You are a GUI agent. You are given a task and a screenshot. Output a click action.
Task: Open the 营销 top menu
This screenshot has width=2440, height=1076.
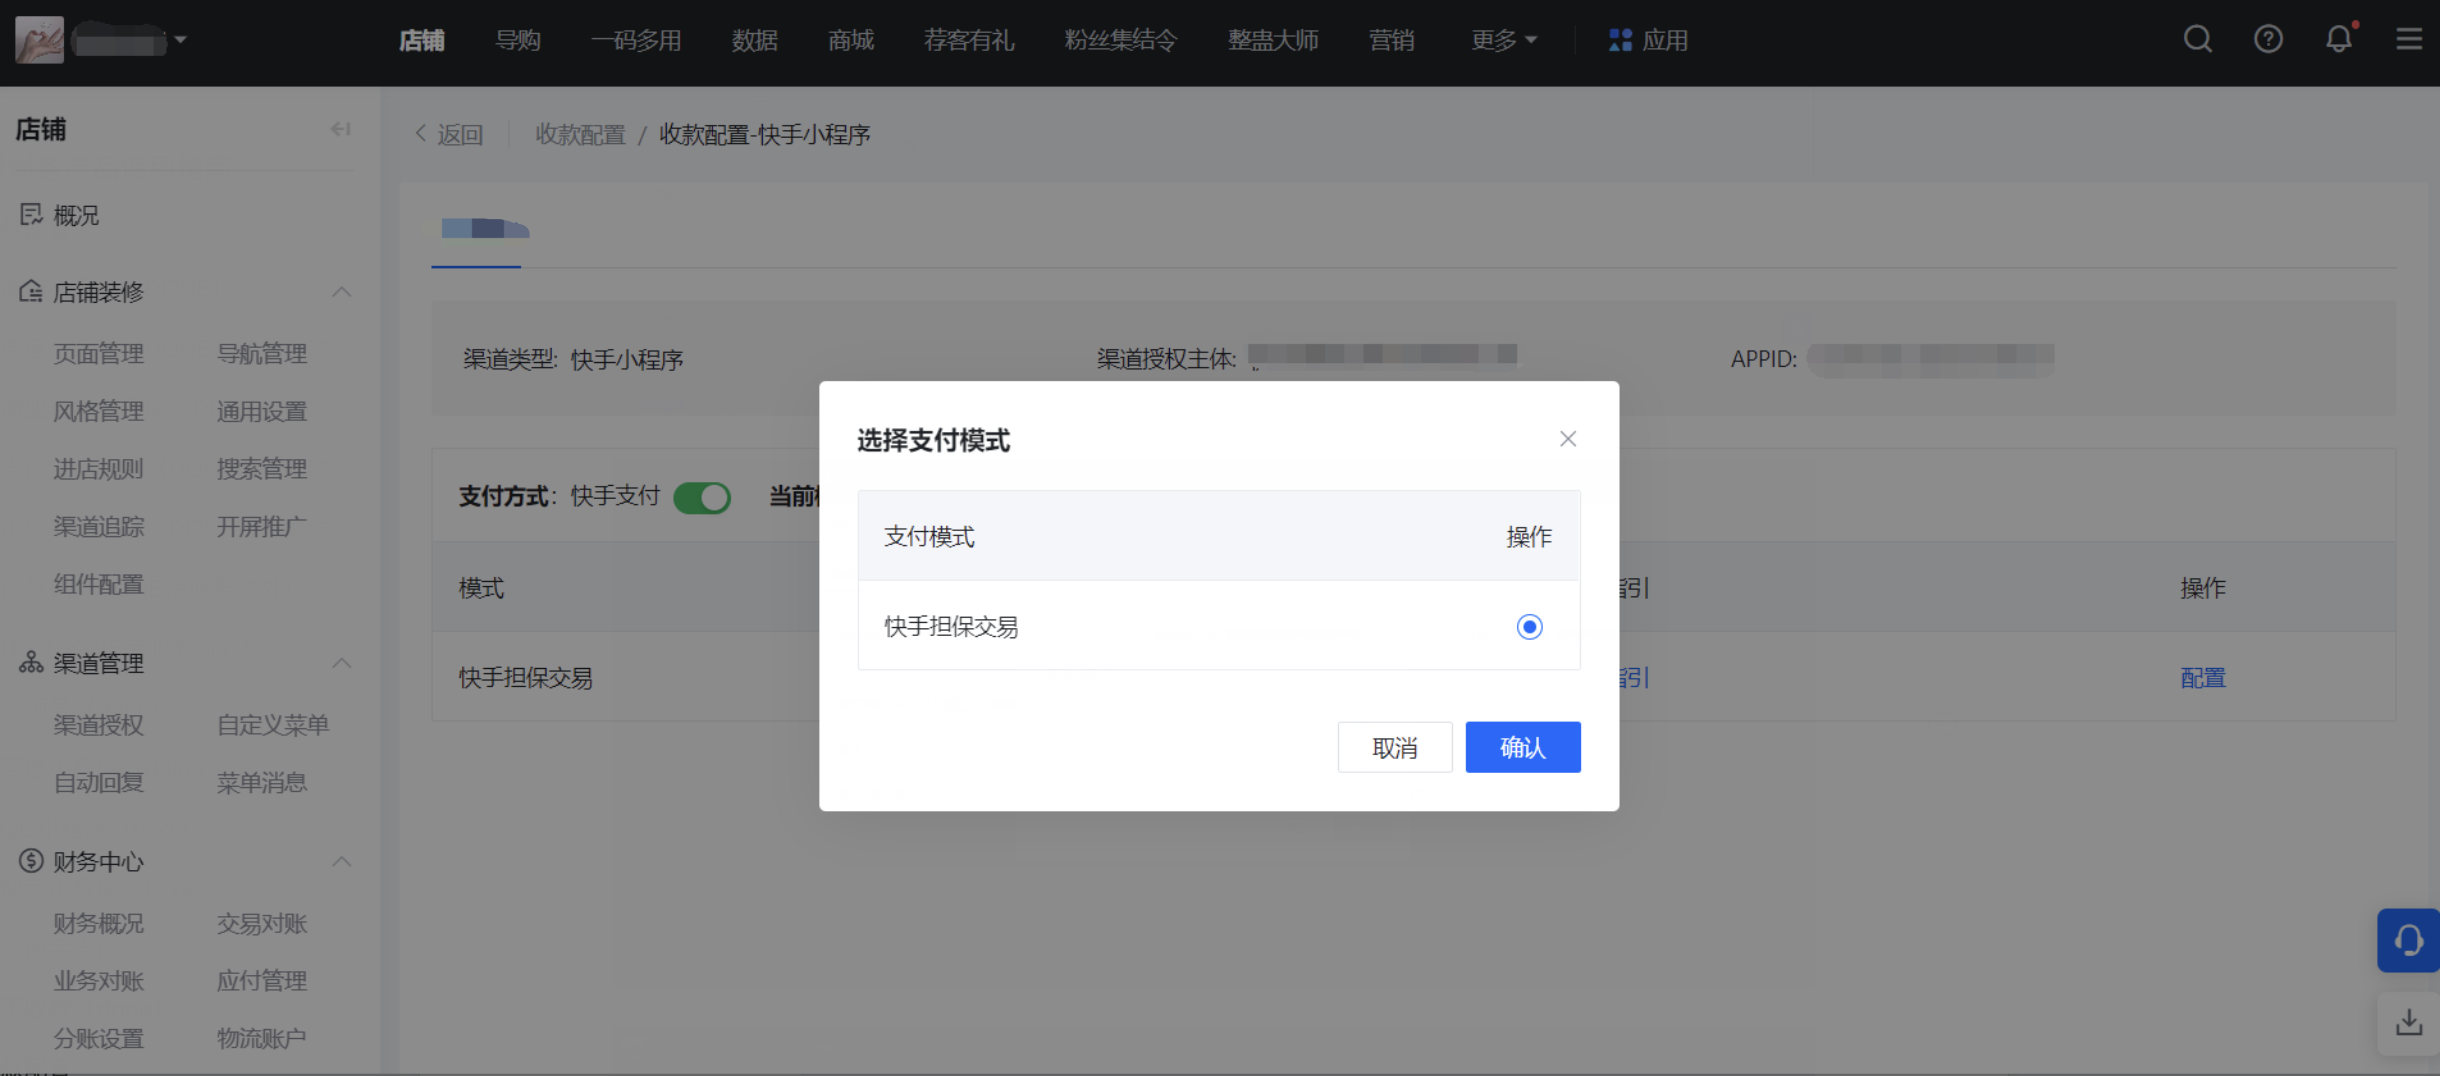1391,40
